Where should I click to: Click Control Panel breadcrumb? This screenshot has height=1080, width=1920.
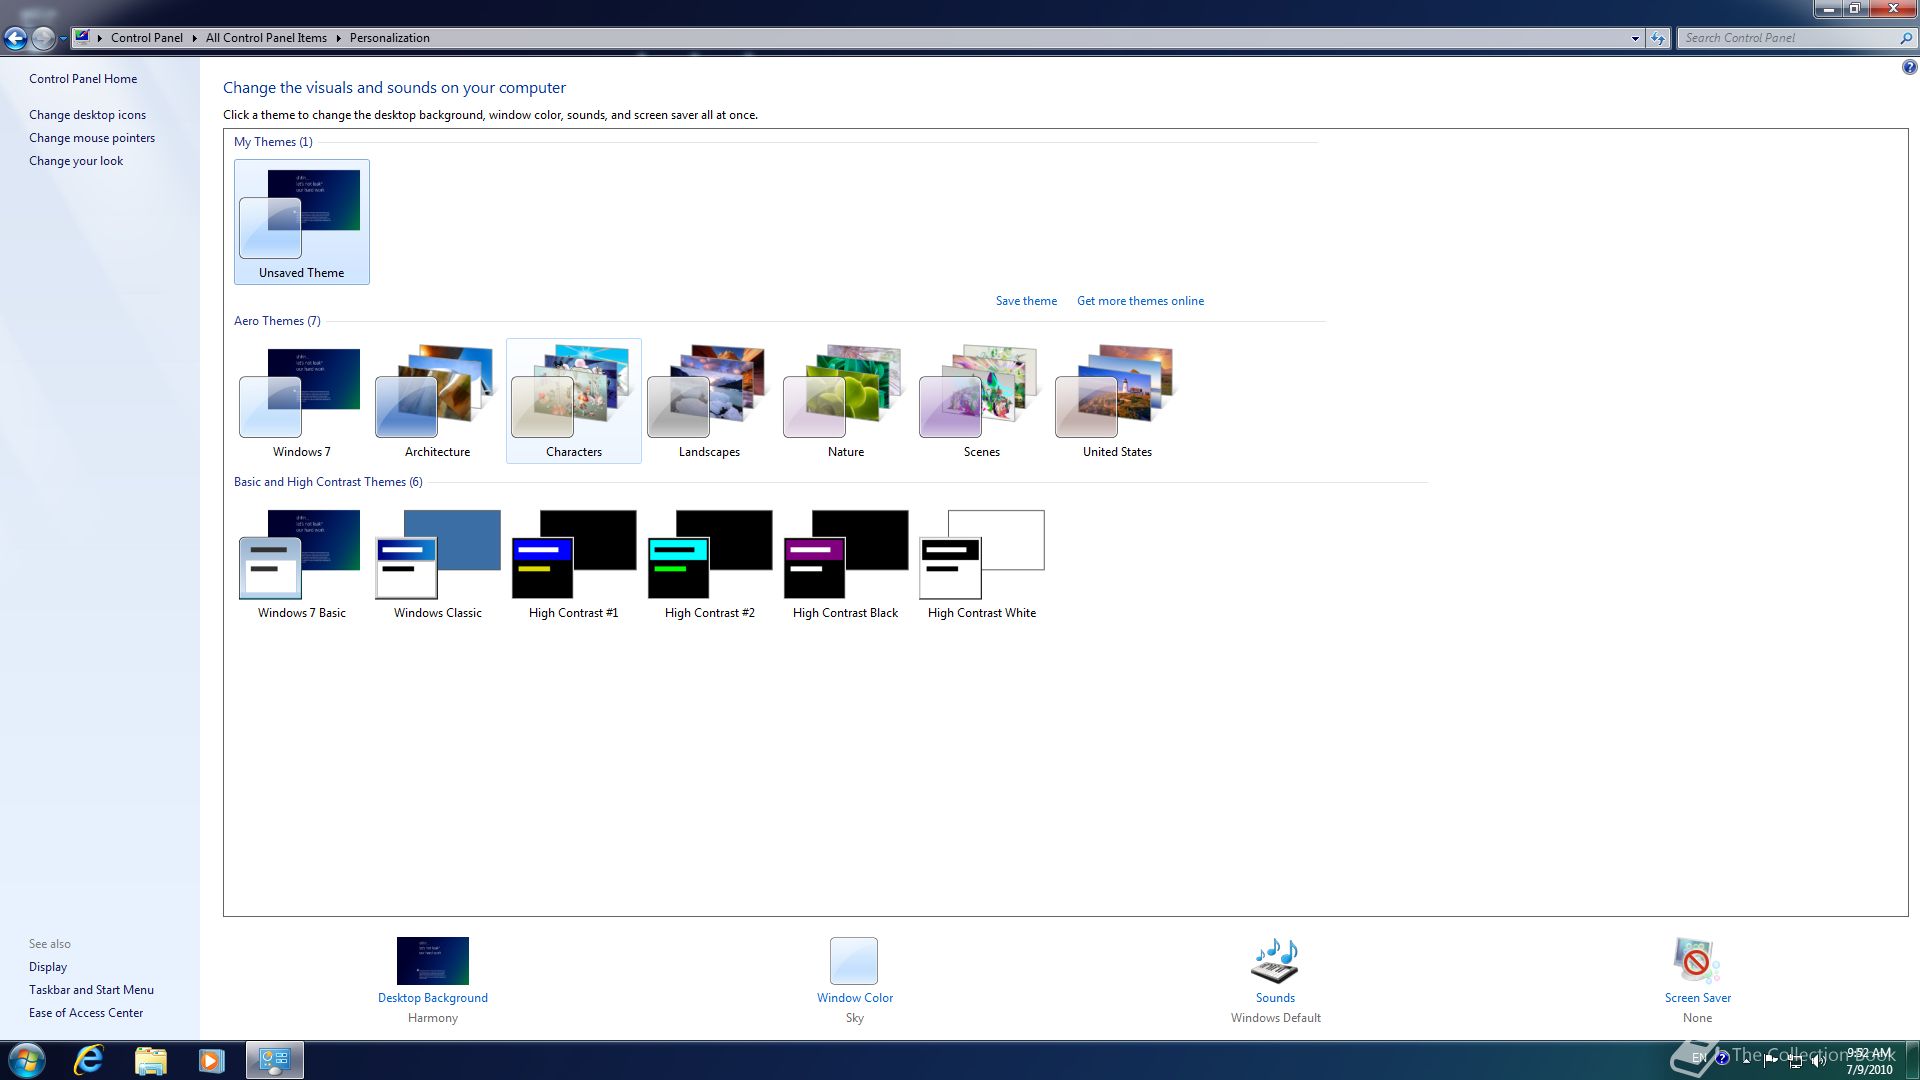(x=147, y=38)
